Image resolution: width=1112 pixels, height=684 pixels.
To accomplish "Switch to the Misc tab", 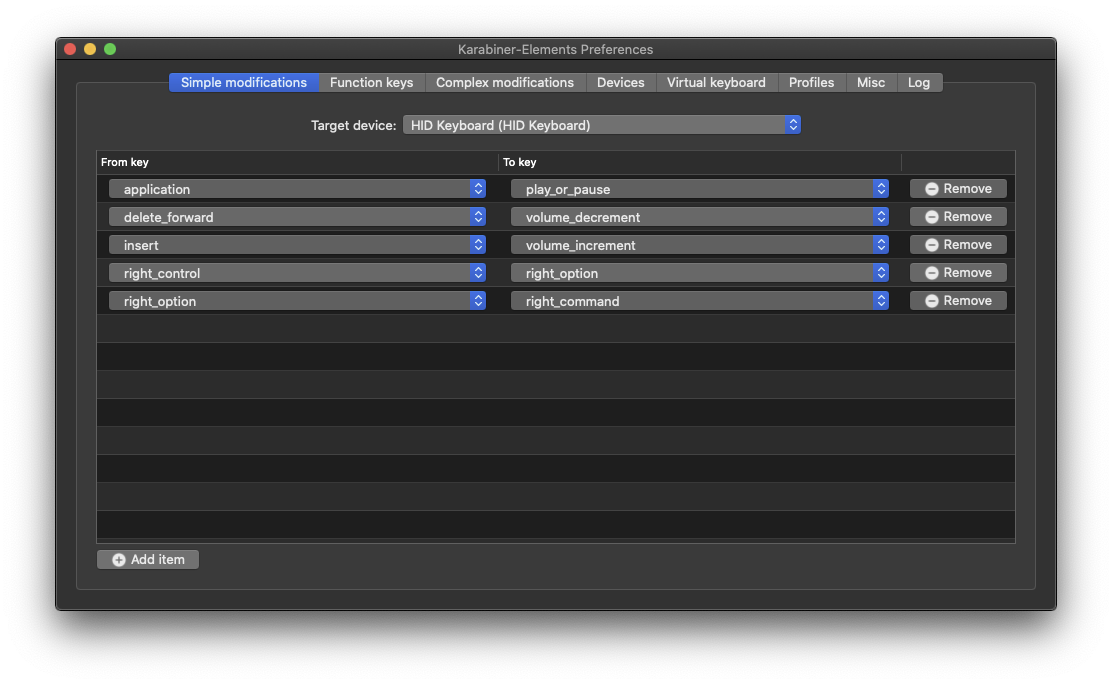I will pyautogui.click(x=871, y=82).
